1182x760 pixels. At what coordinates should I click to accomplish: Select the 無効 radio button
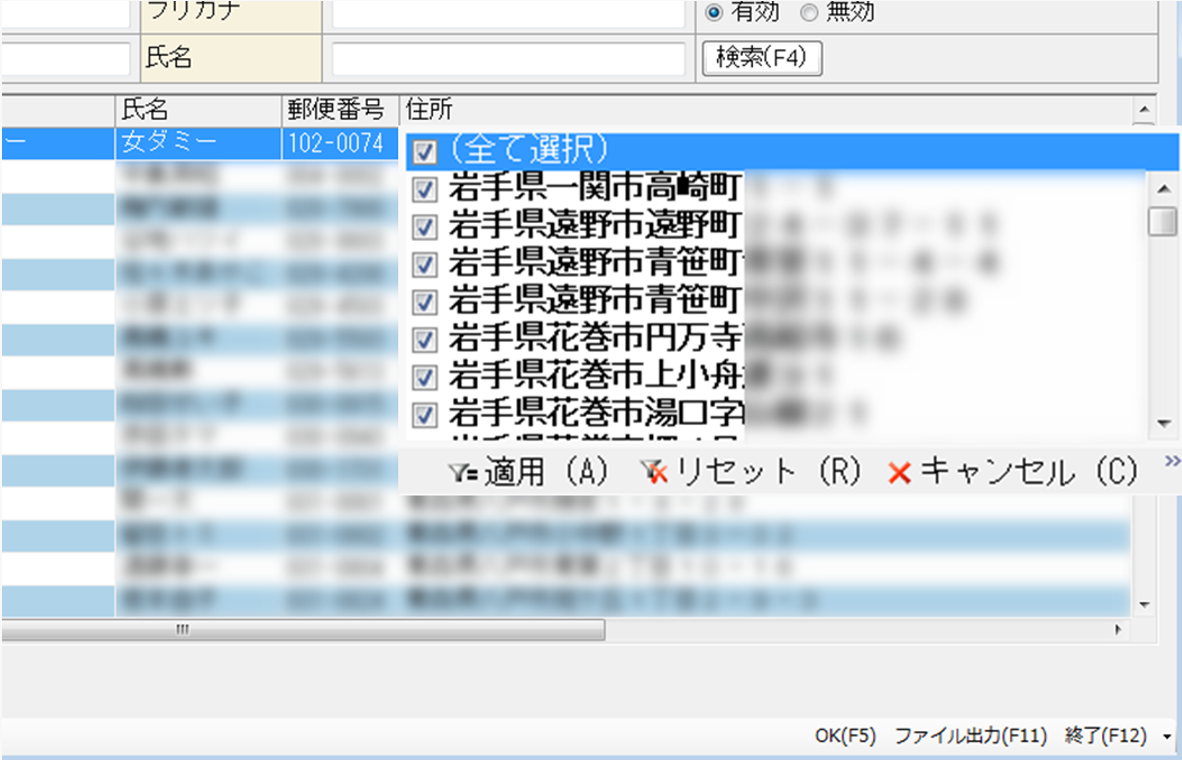(808, 13)
